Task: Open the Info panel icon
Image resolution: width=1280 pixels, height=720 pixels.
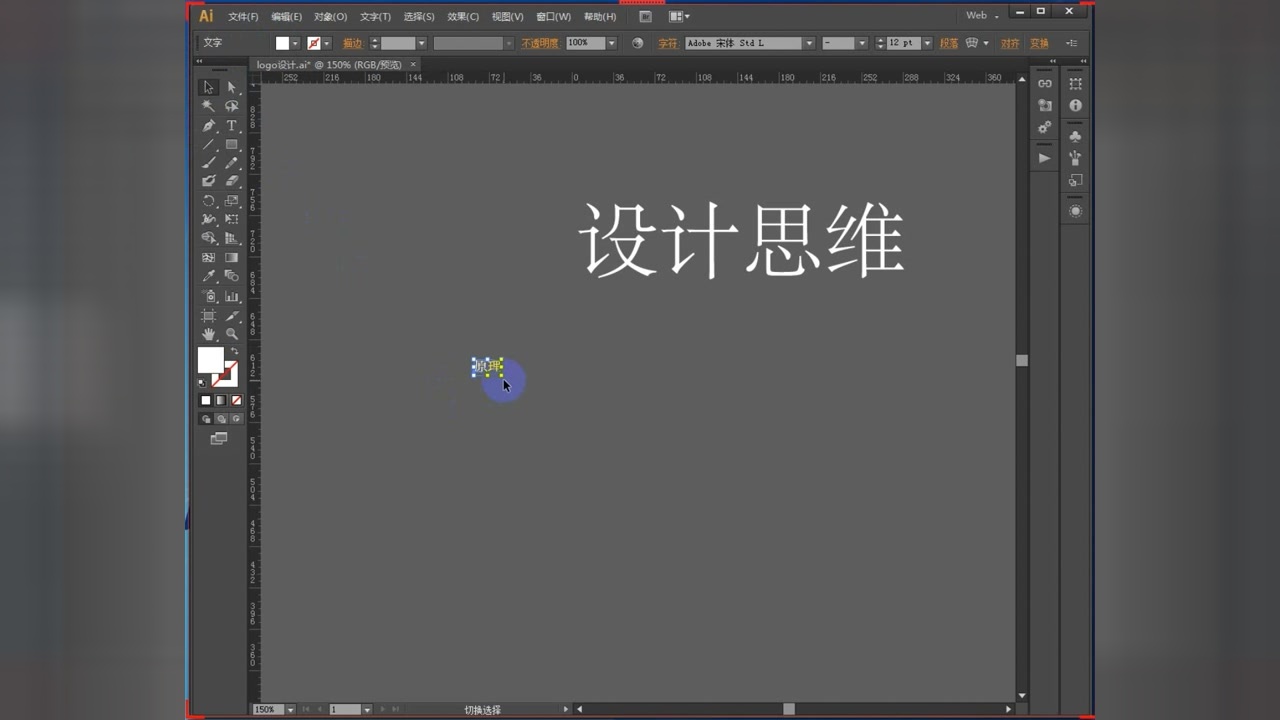Action: pyautogui.click(x=1076, y=105)
